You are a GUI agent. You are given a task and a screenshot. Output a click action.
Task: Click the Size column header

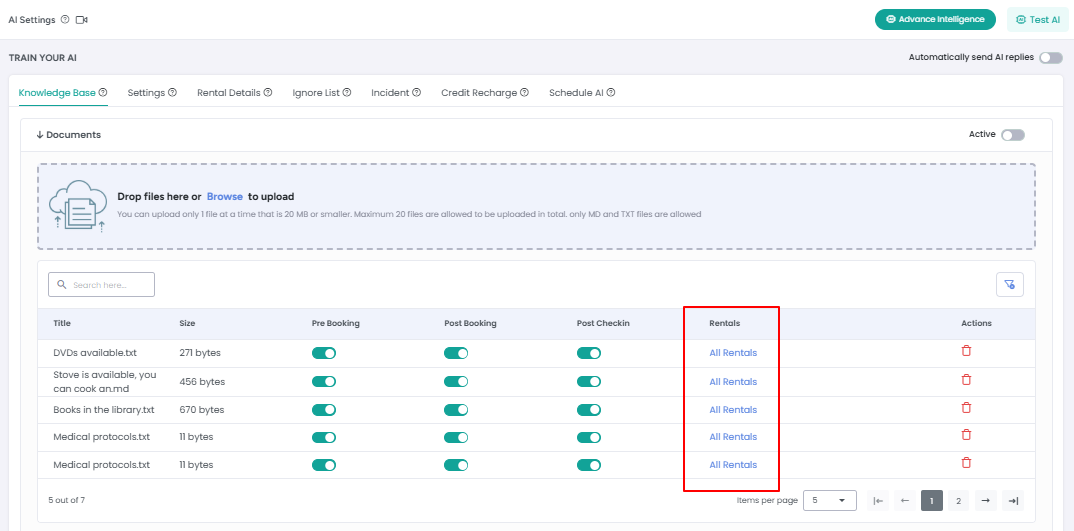coord(187,323)
